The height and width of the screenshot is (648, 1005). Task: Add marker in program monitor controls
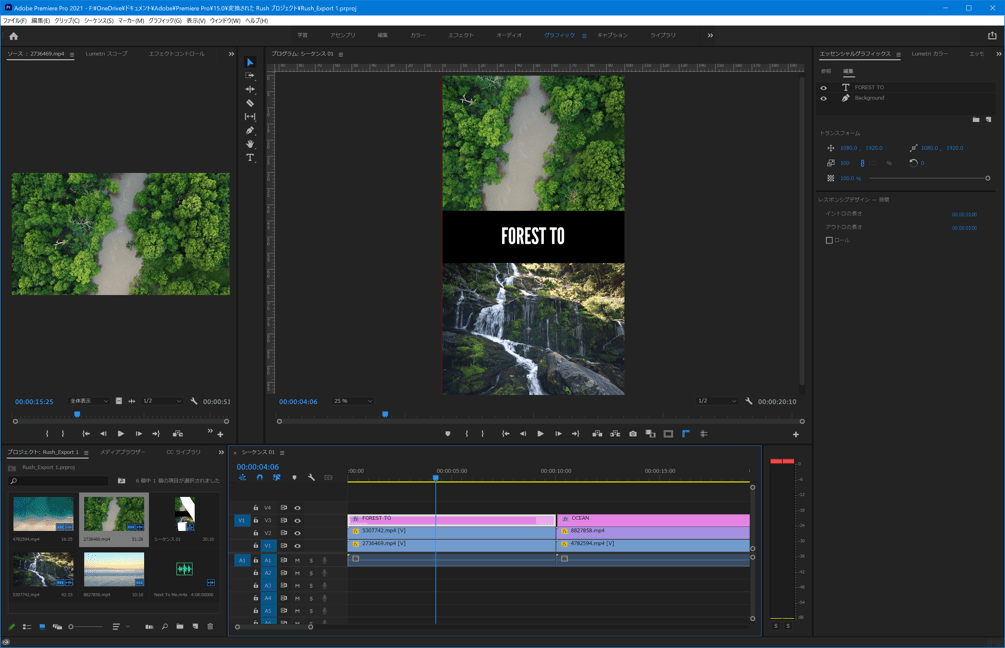click(447, 434)
